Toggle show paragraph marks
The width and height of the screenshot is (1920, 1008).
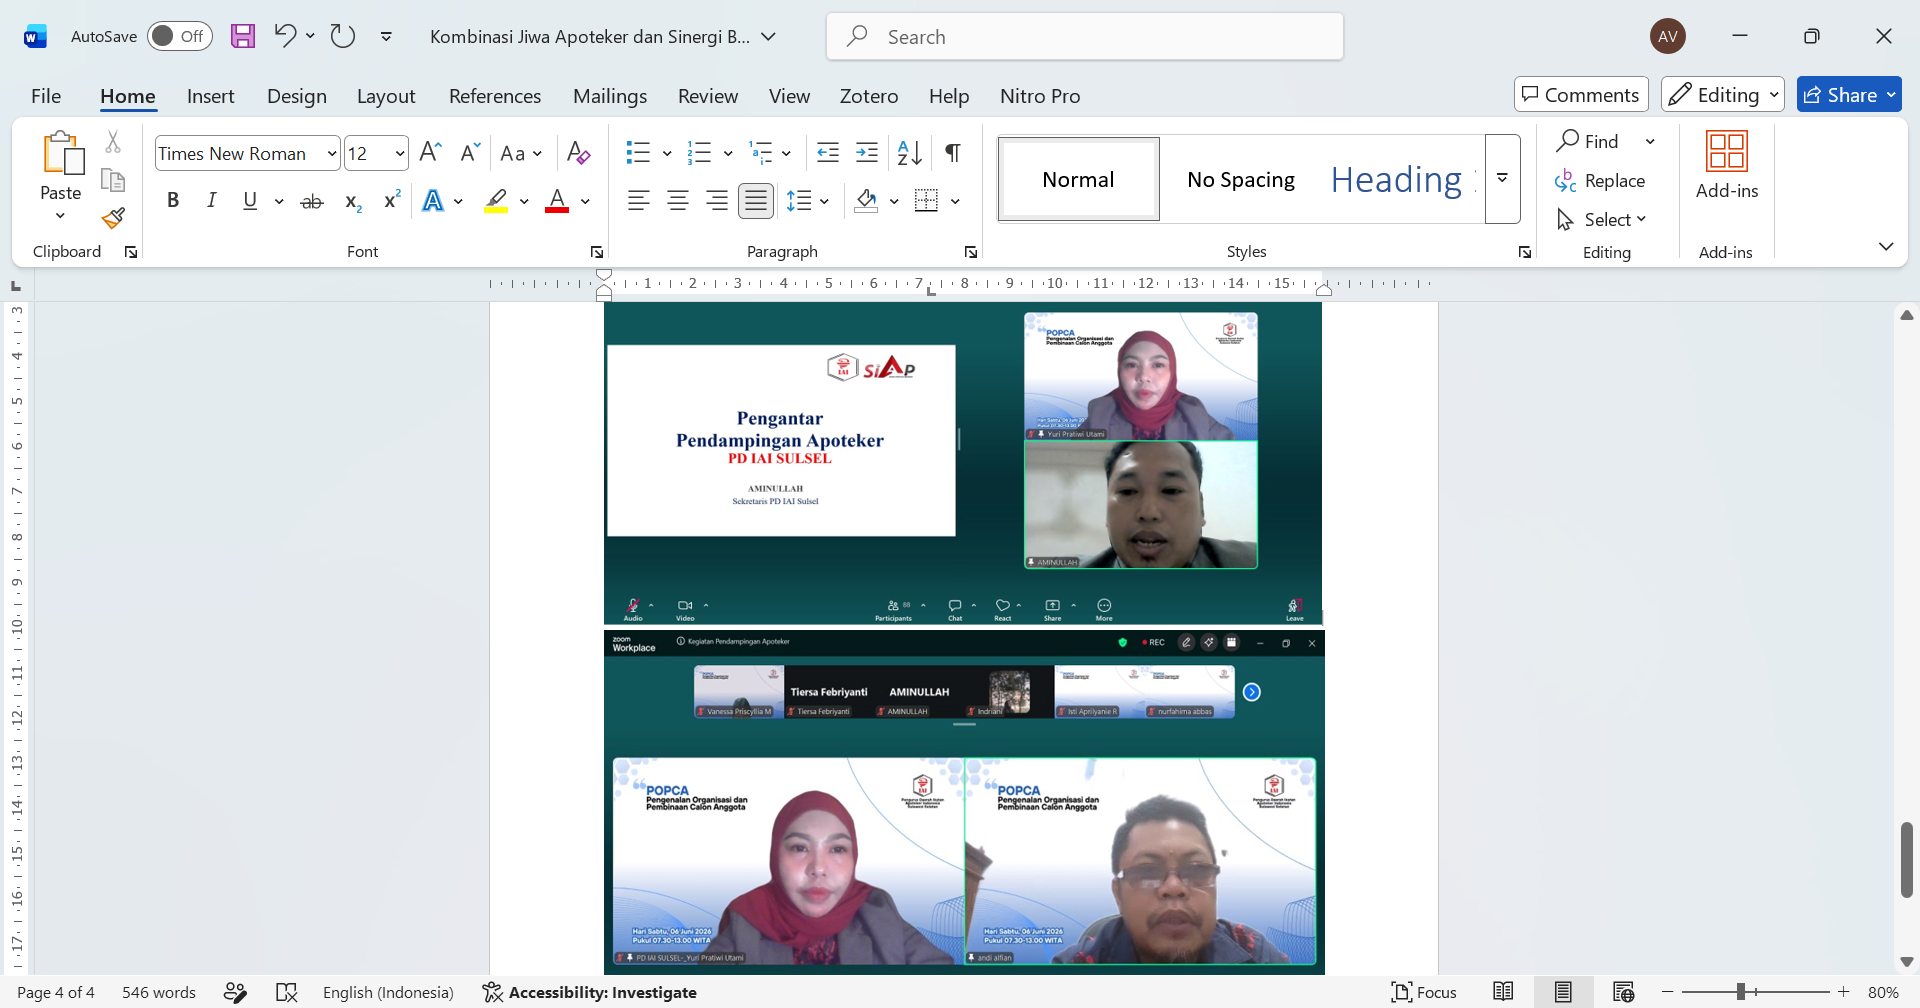953,153
